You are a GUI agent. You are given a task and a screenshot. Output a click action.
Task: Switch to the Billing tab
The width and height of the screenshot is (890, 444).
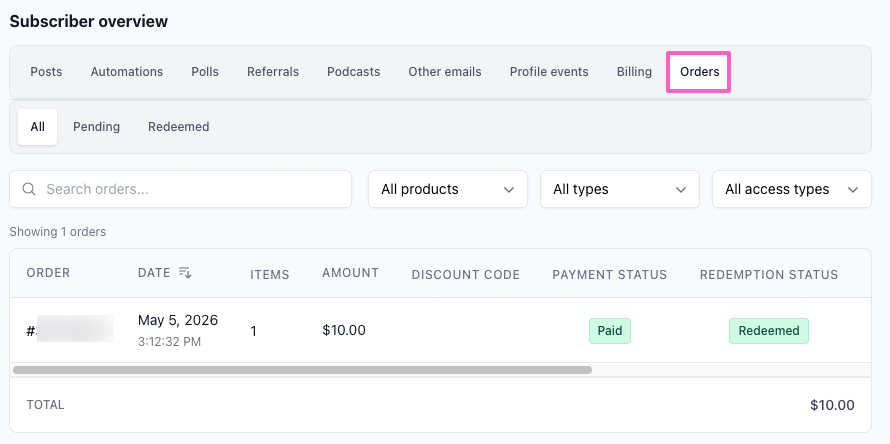pyautogui.click(x=634, y=72)
